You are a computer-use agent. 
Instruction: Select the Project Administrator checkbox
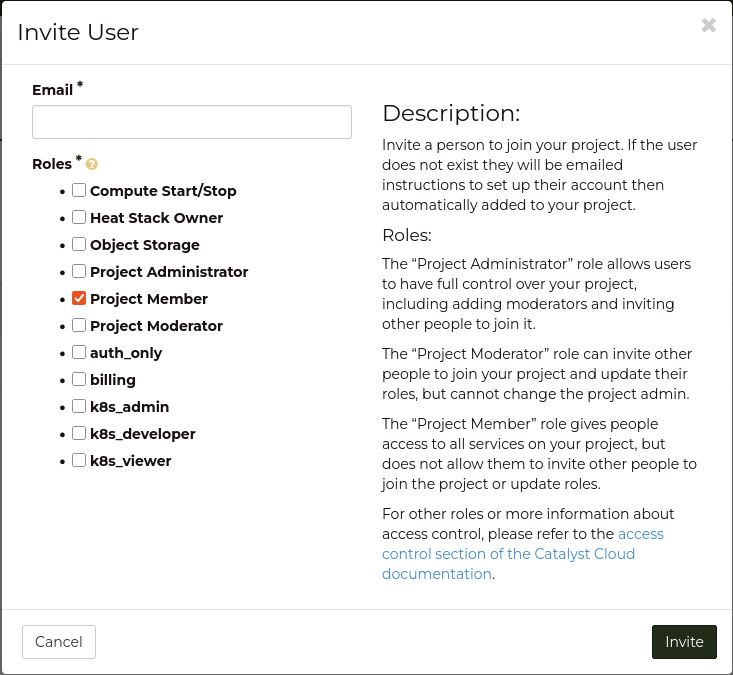pyautogui.click(x=79, y=271)
